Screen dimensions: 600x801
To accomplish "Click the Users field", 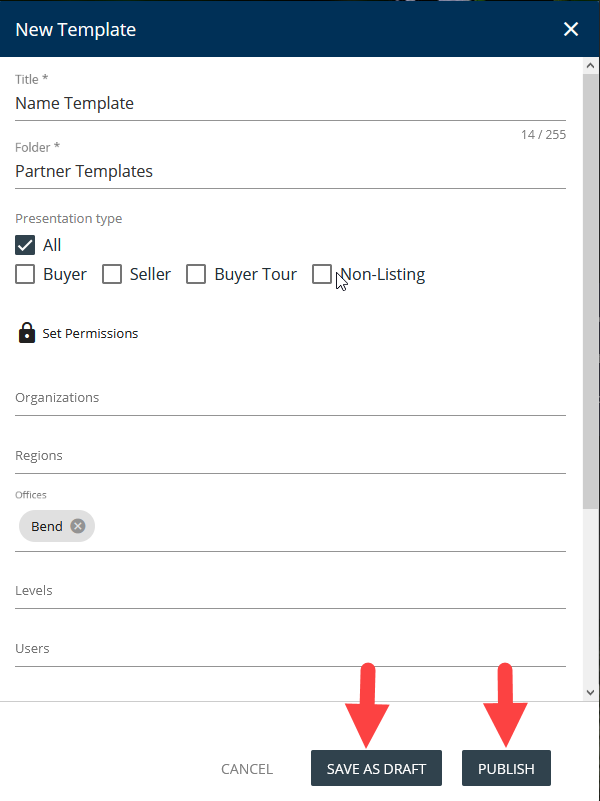I will click(290, 649).
